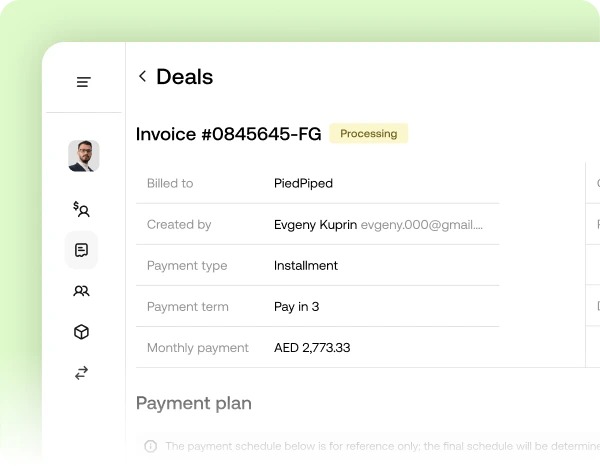The image size is (600, 466).
Task: Open the team members sidebar icon
Action: pyautogui.click(x=82, y=291)
